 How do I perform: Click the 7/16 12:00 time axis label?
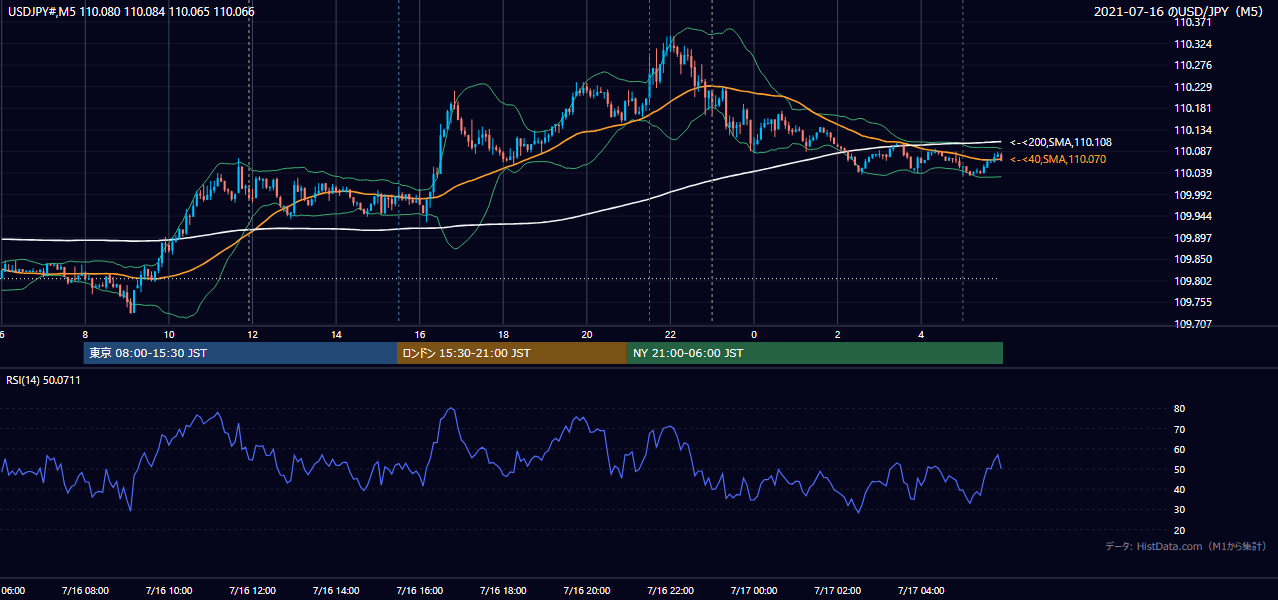tap(252, 590)
